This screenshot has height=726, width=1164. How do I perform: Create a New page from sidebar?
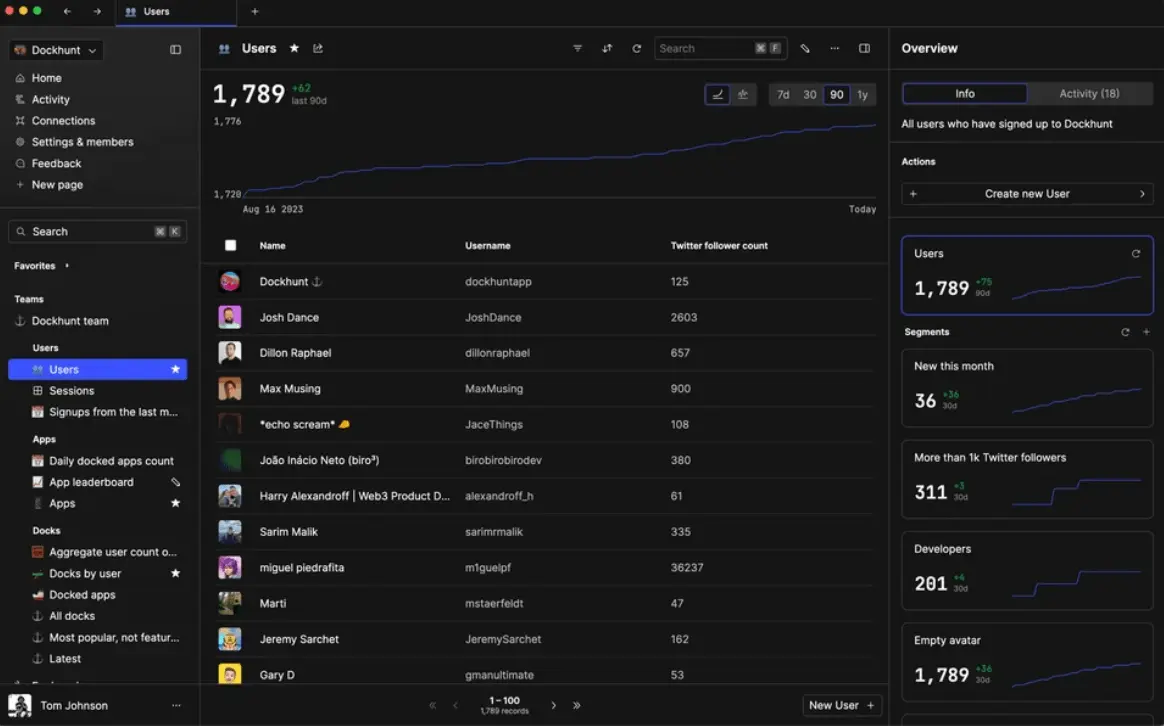pyautogui.click(x=57, y=185)
